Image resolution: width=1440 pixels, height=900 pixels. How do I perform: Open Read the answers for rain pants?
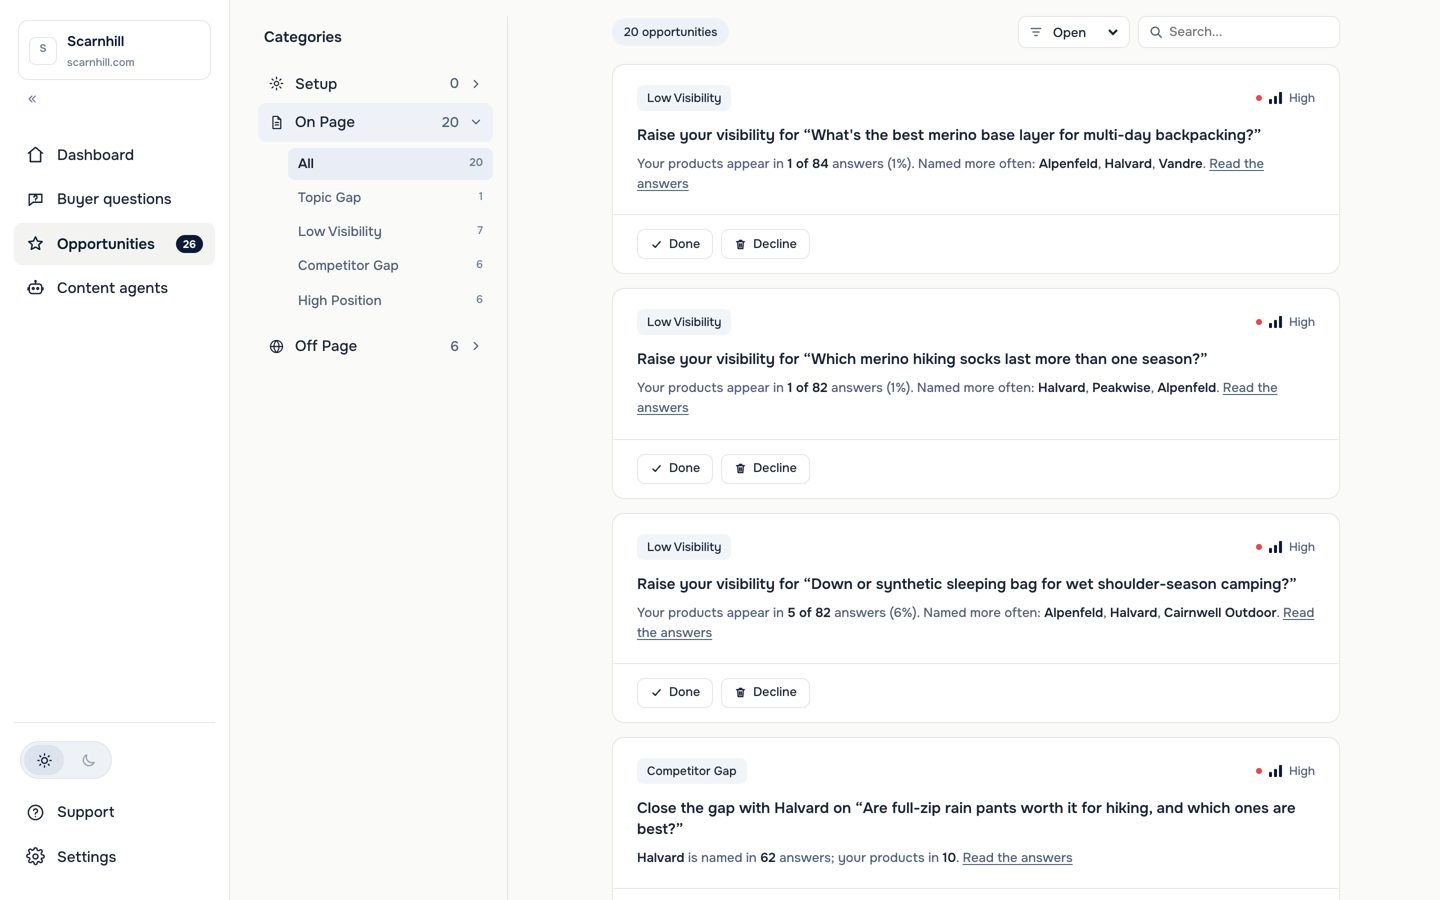click(x=1017, y=858)
